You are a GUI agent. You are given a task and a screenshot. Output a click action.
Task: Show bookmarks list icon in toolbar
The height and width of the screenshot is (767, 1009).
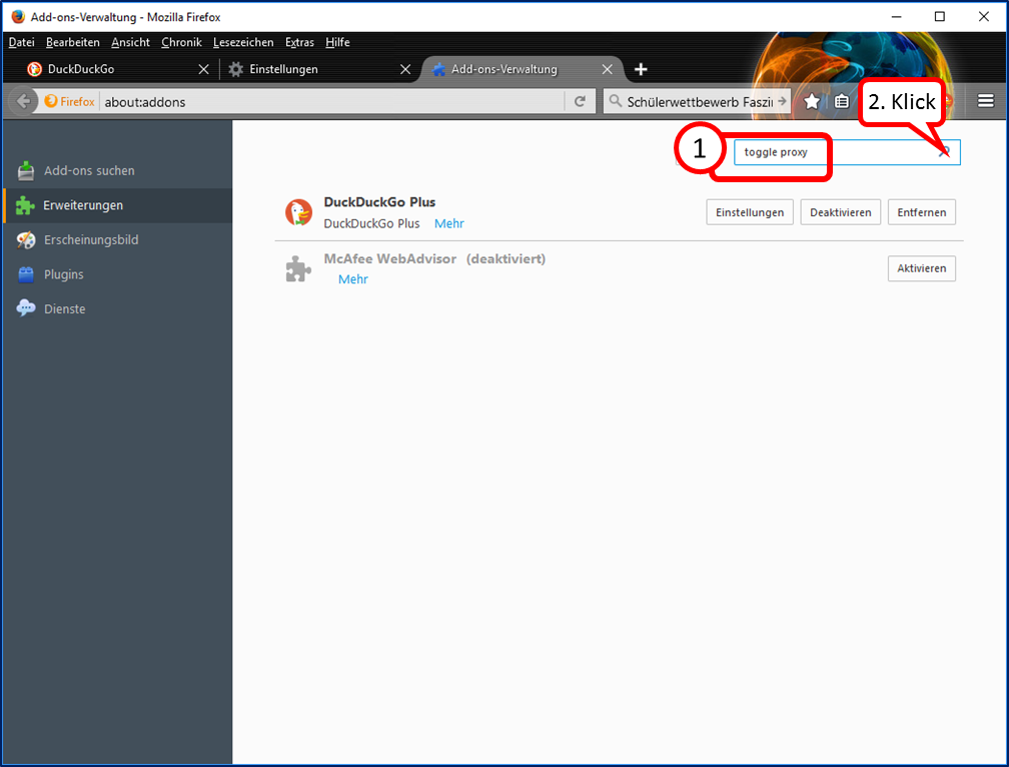[x=842, y=102]
